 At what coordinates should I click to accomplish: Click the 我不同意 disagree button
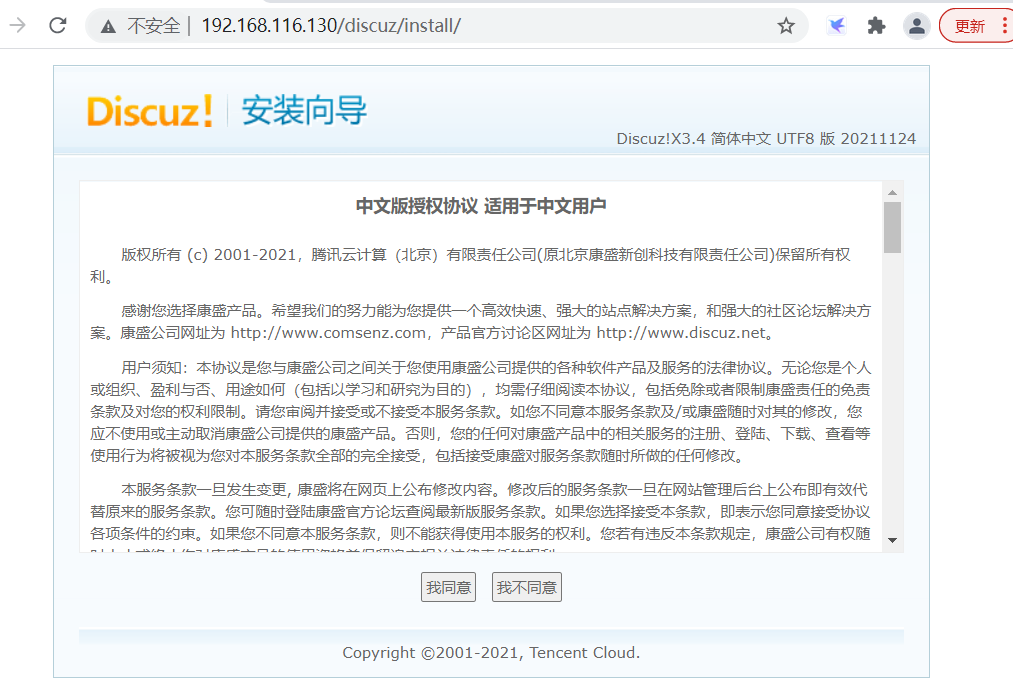click(527, 587)
